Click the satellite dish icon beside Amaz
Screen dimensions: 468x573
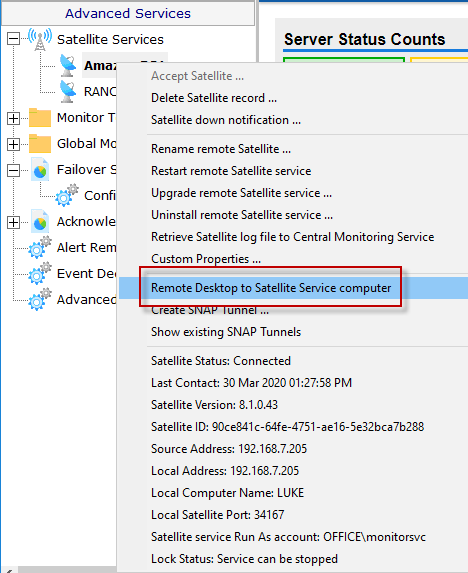(x=68, y=65)
